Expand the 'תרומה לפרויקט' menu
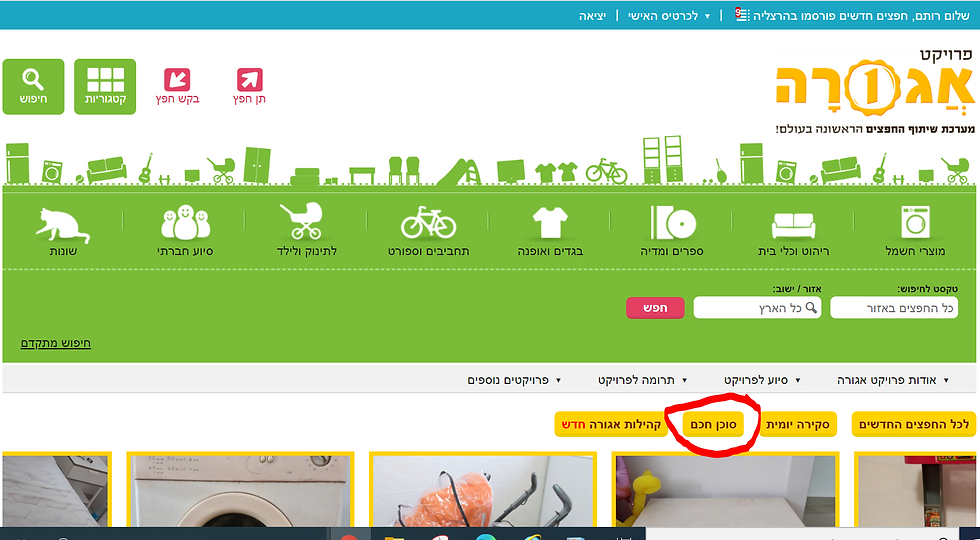The width and height of the screenshot is (980, 540). tap(643, 380)
